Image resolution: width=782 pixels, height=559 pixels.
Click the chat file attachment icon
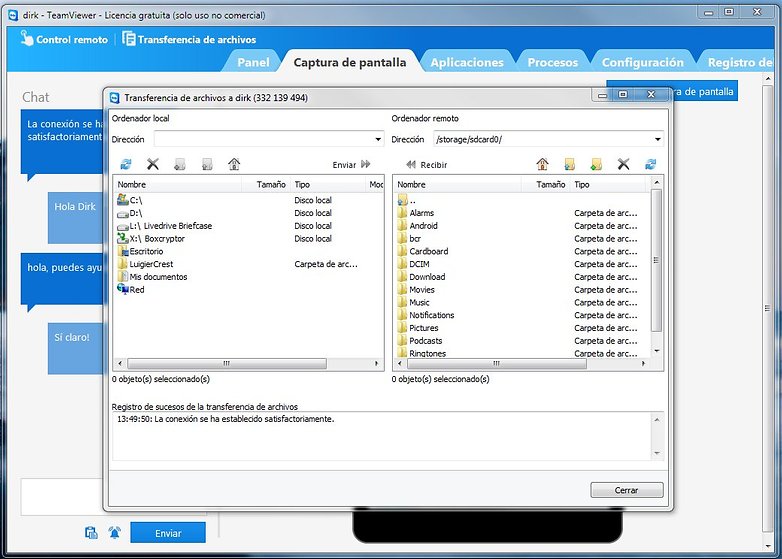(91, 533)
